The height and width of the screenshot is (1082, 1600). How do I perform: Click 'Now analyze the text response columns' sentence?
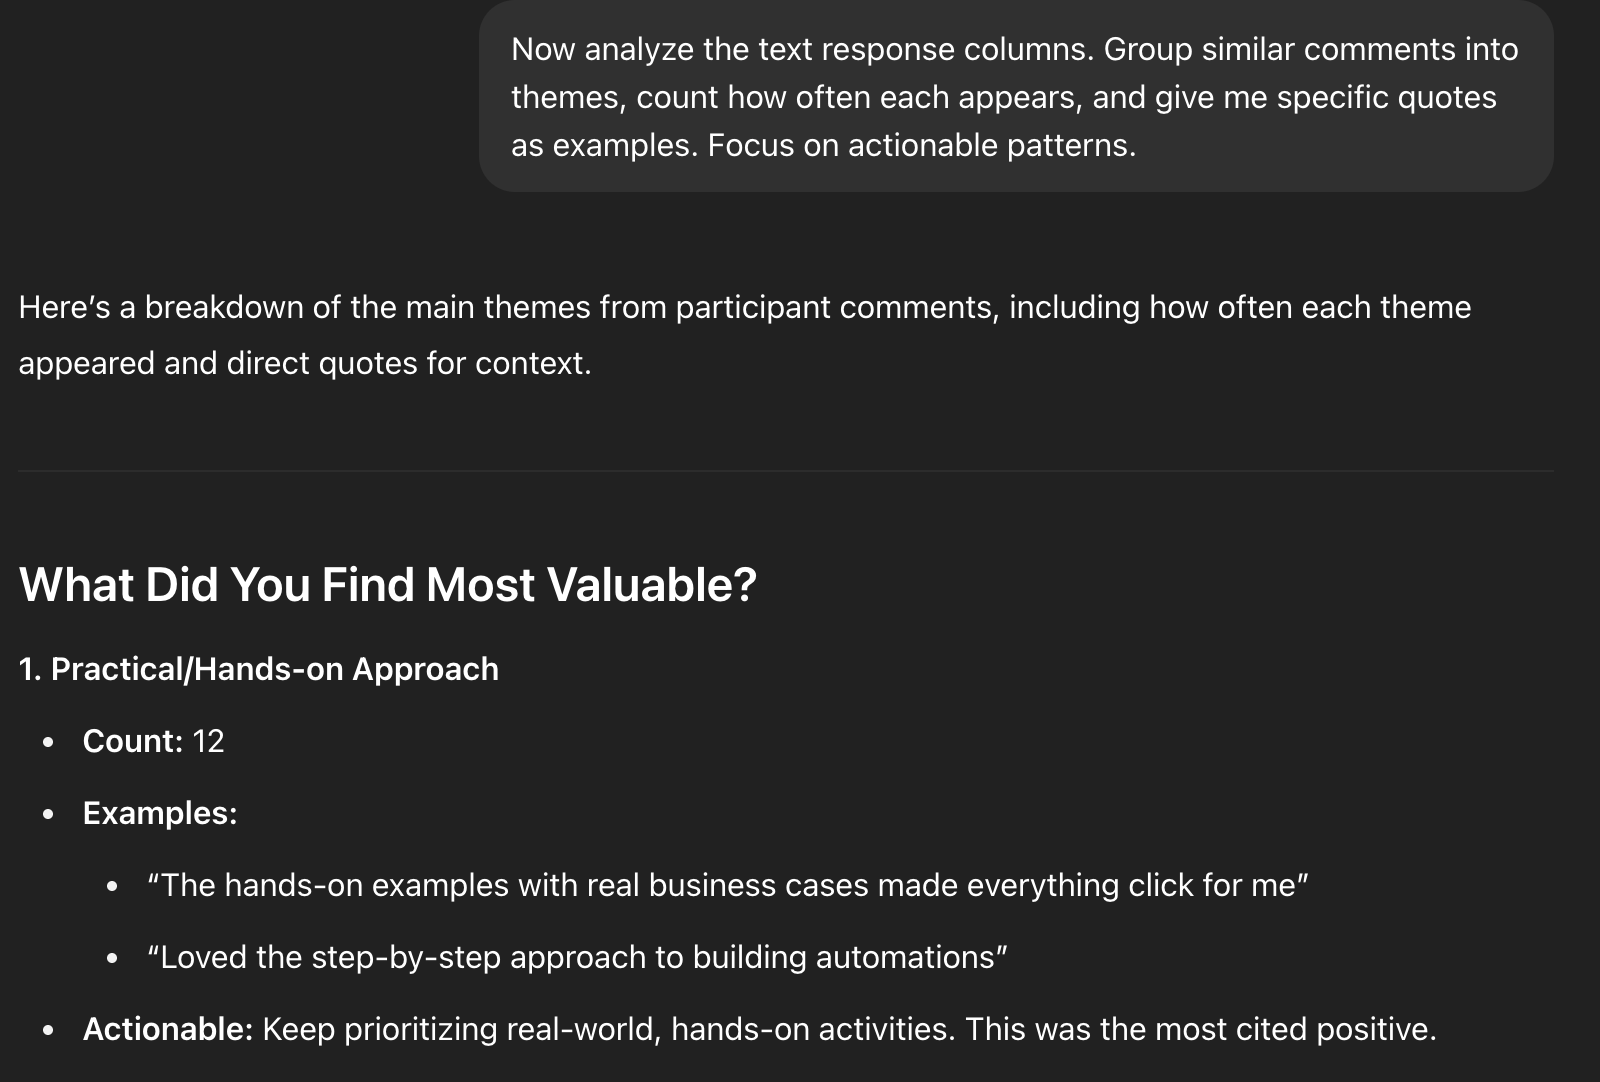[803, 49]
